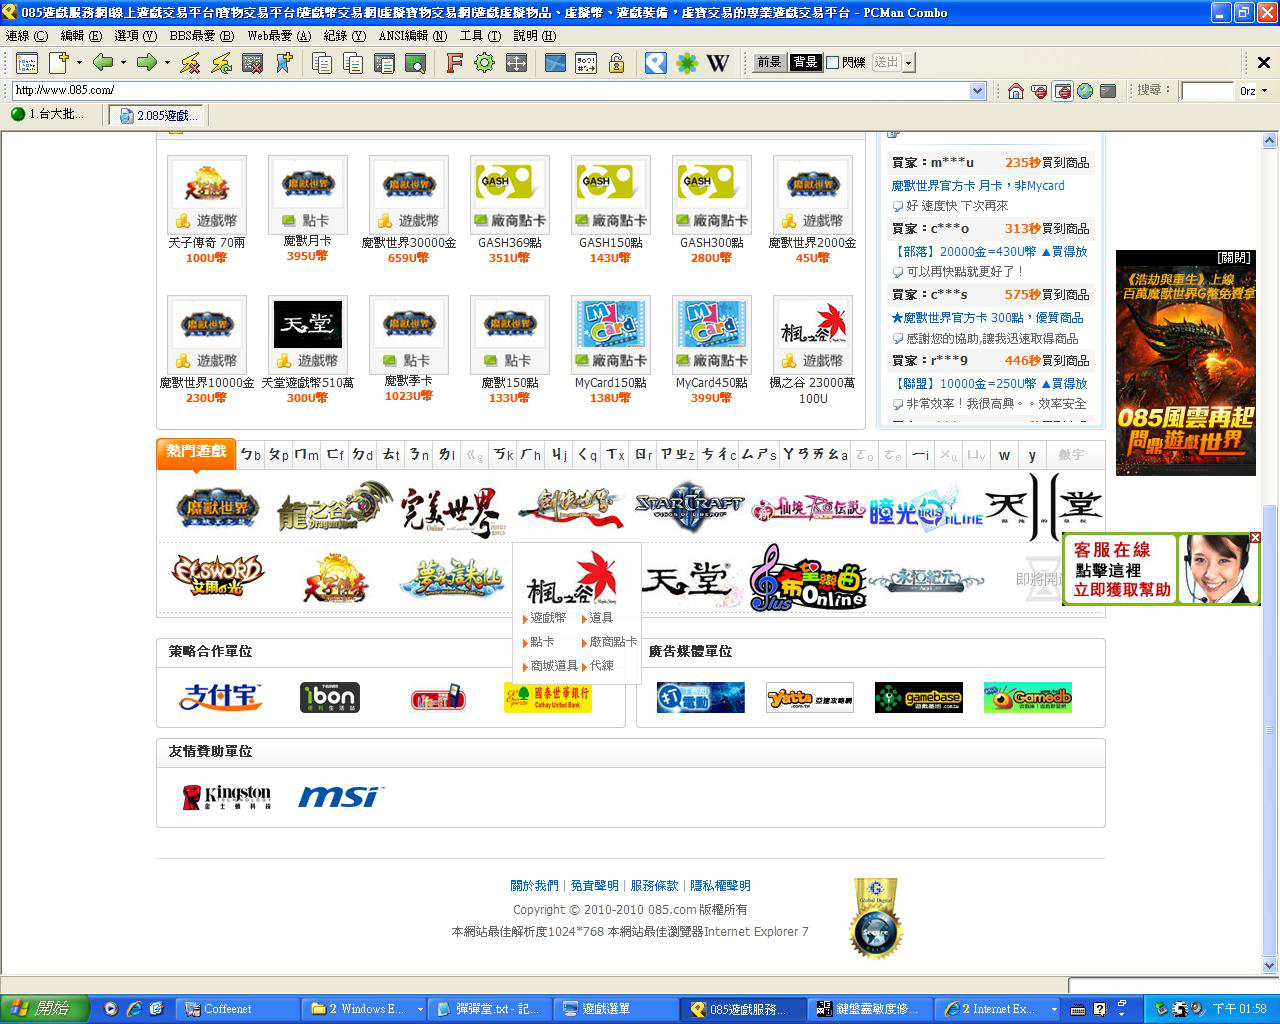The height and width of the screenshot is (1024, 1280).
Task: Go to home page via house icon
Action: 1016,91
